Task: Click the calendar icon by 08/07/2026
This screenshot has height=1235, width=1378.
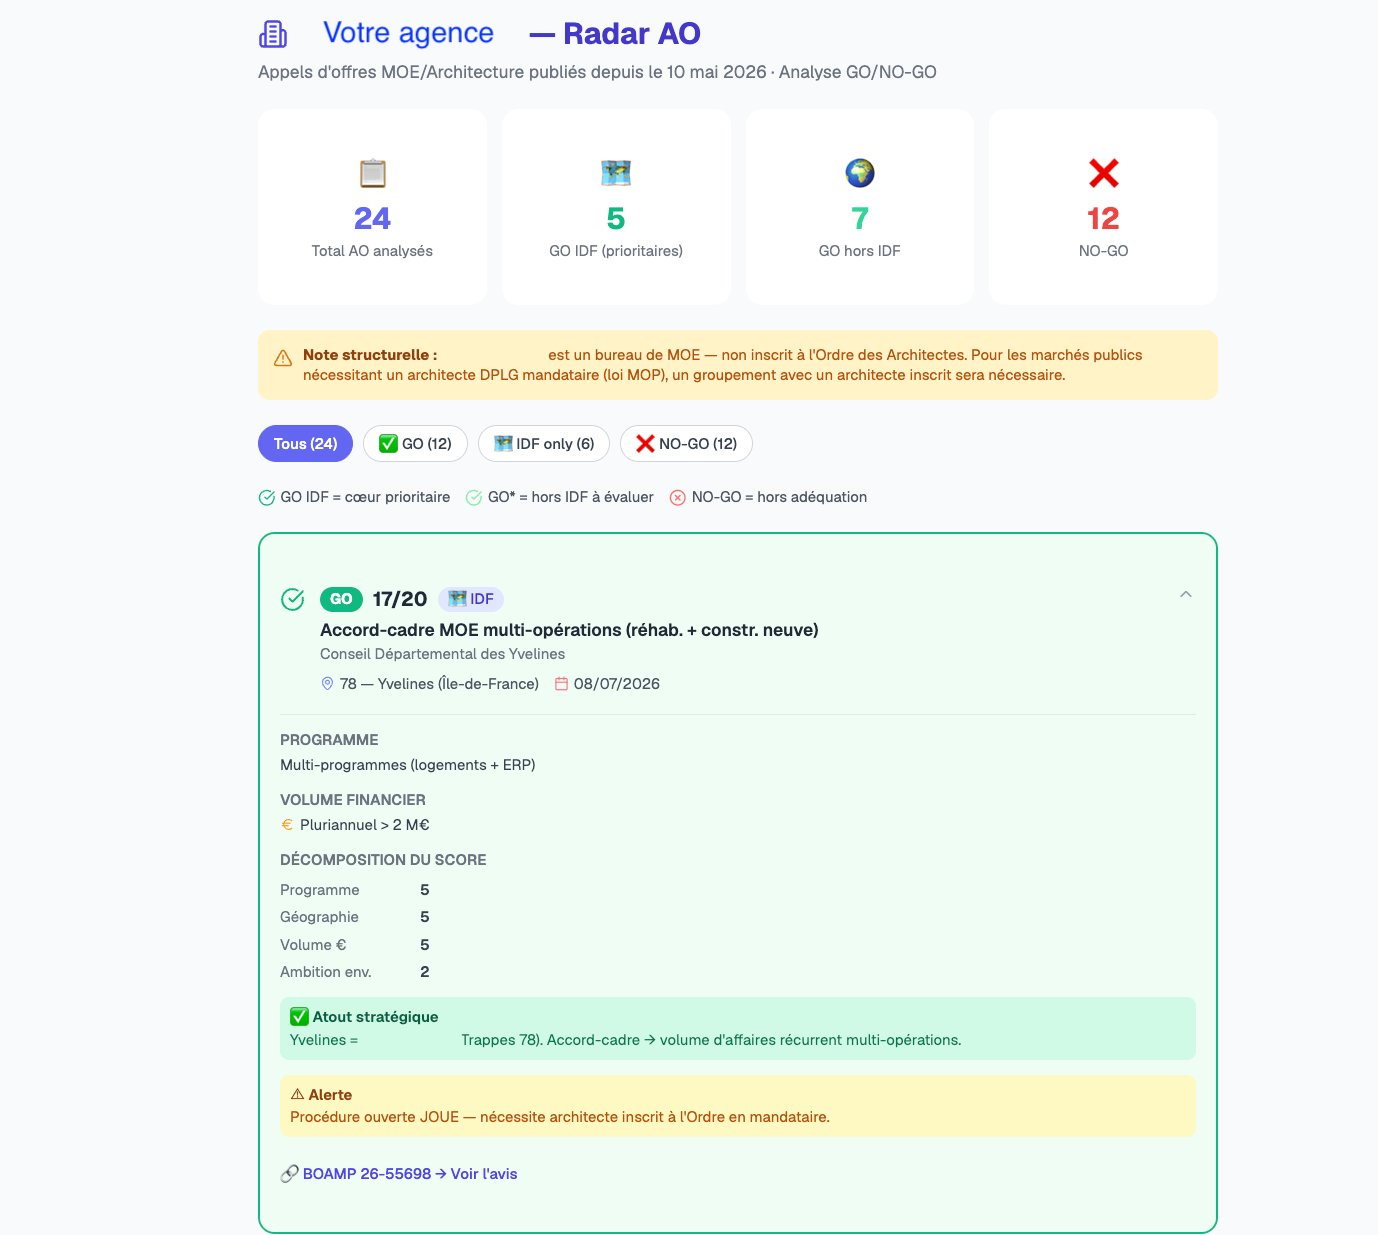Action: click(x=562, y=684)
